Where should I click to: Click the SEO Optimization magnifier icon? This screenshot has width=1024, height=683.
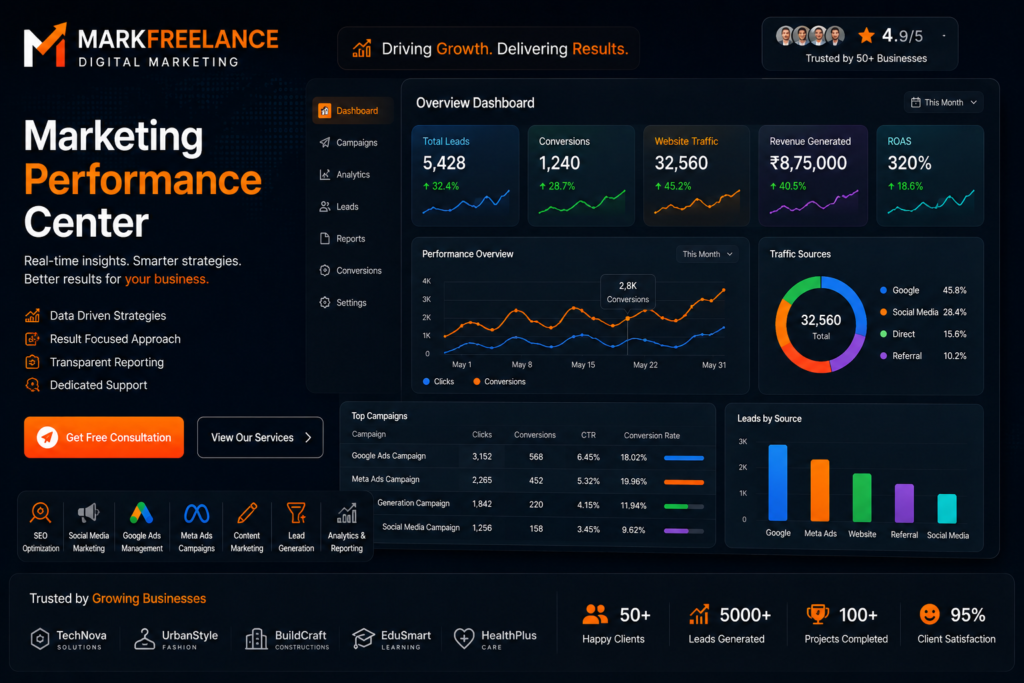pyautogui.click(x=40, y=513)
